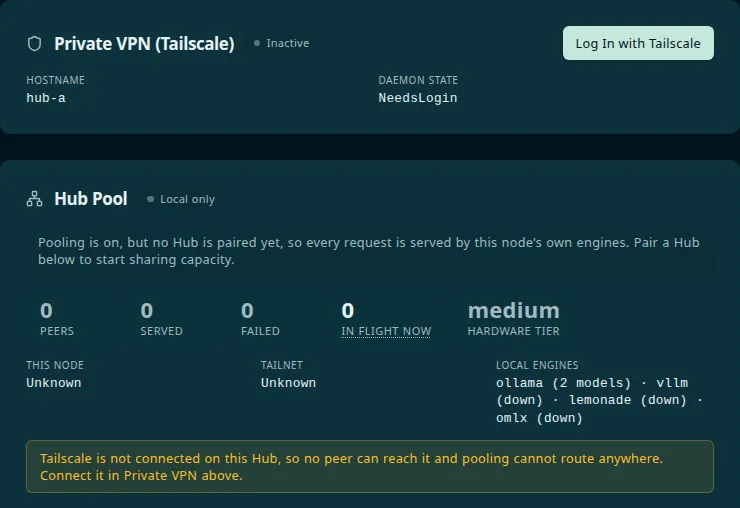The image size is (740, 508).
Task: Click the local engines list starting with ollama
Action: tap(599, 400)
